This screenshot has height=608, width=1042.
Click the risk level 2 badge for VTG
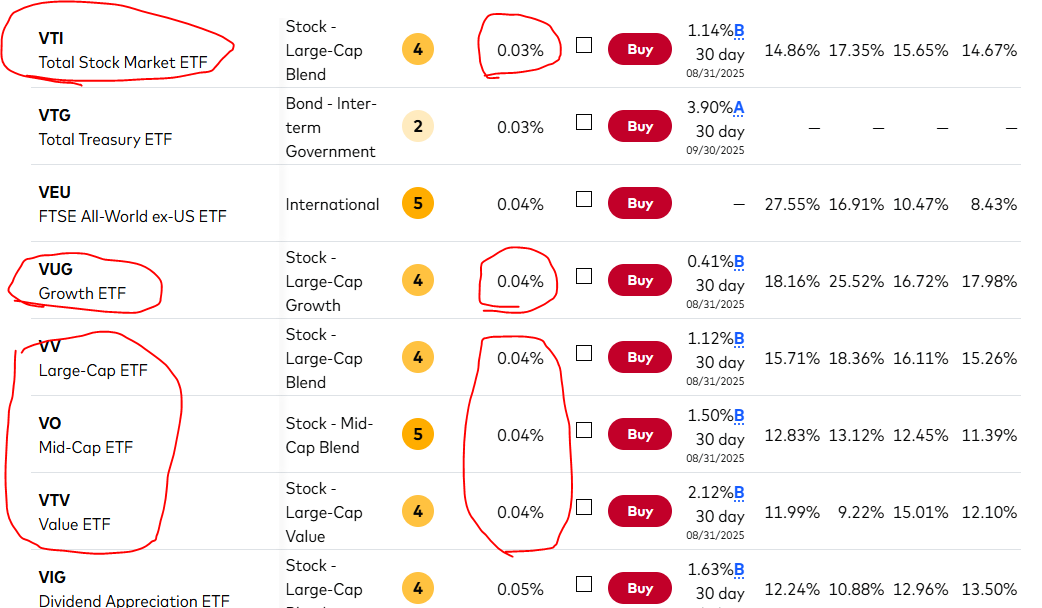coord(418,127)
